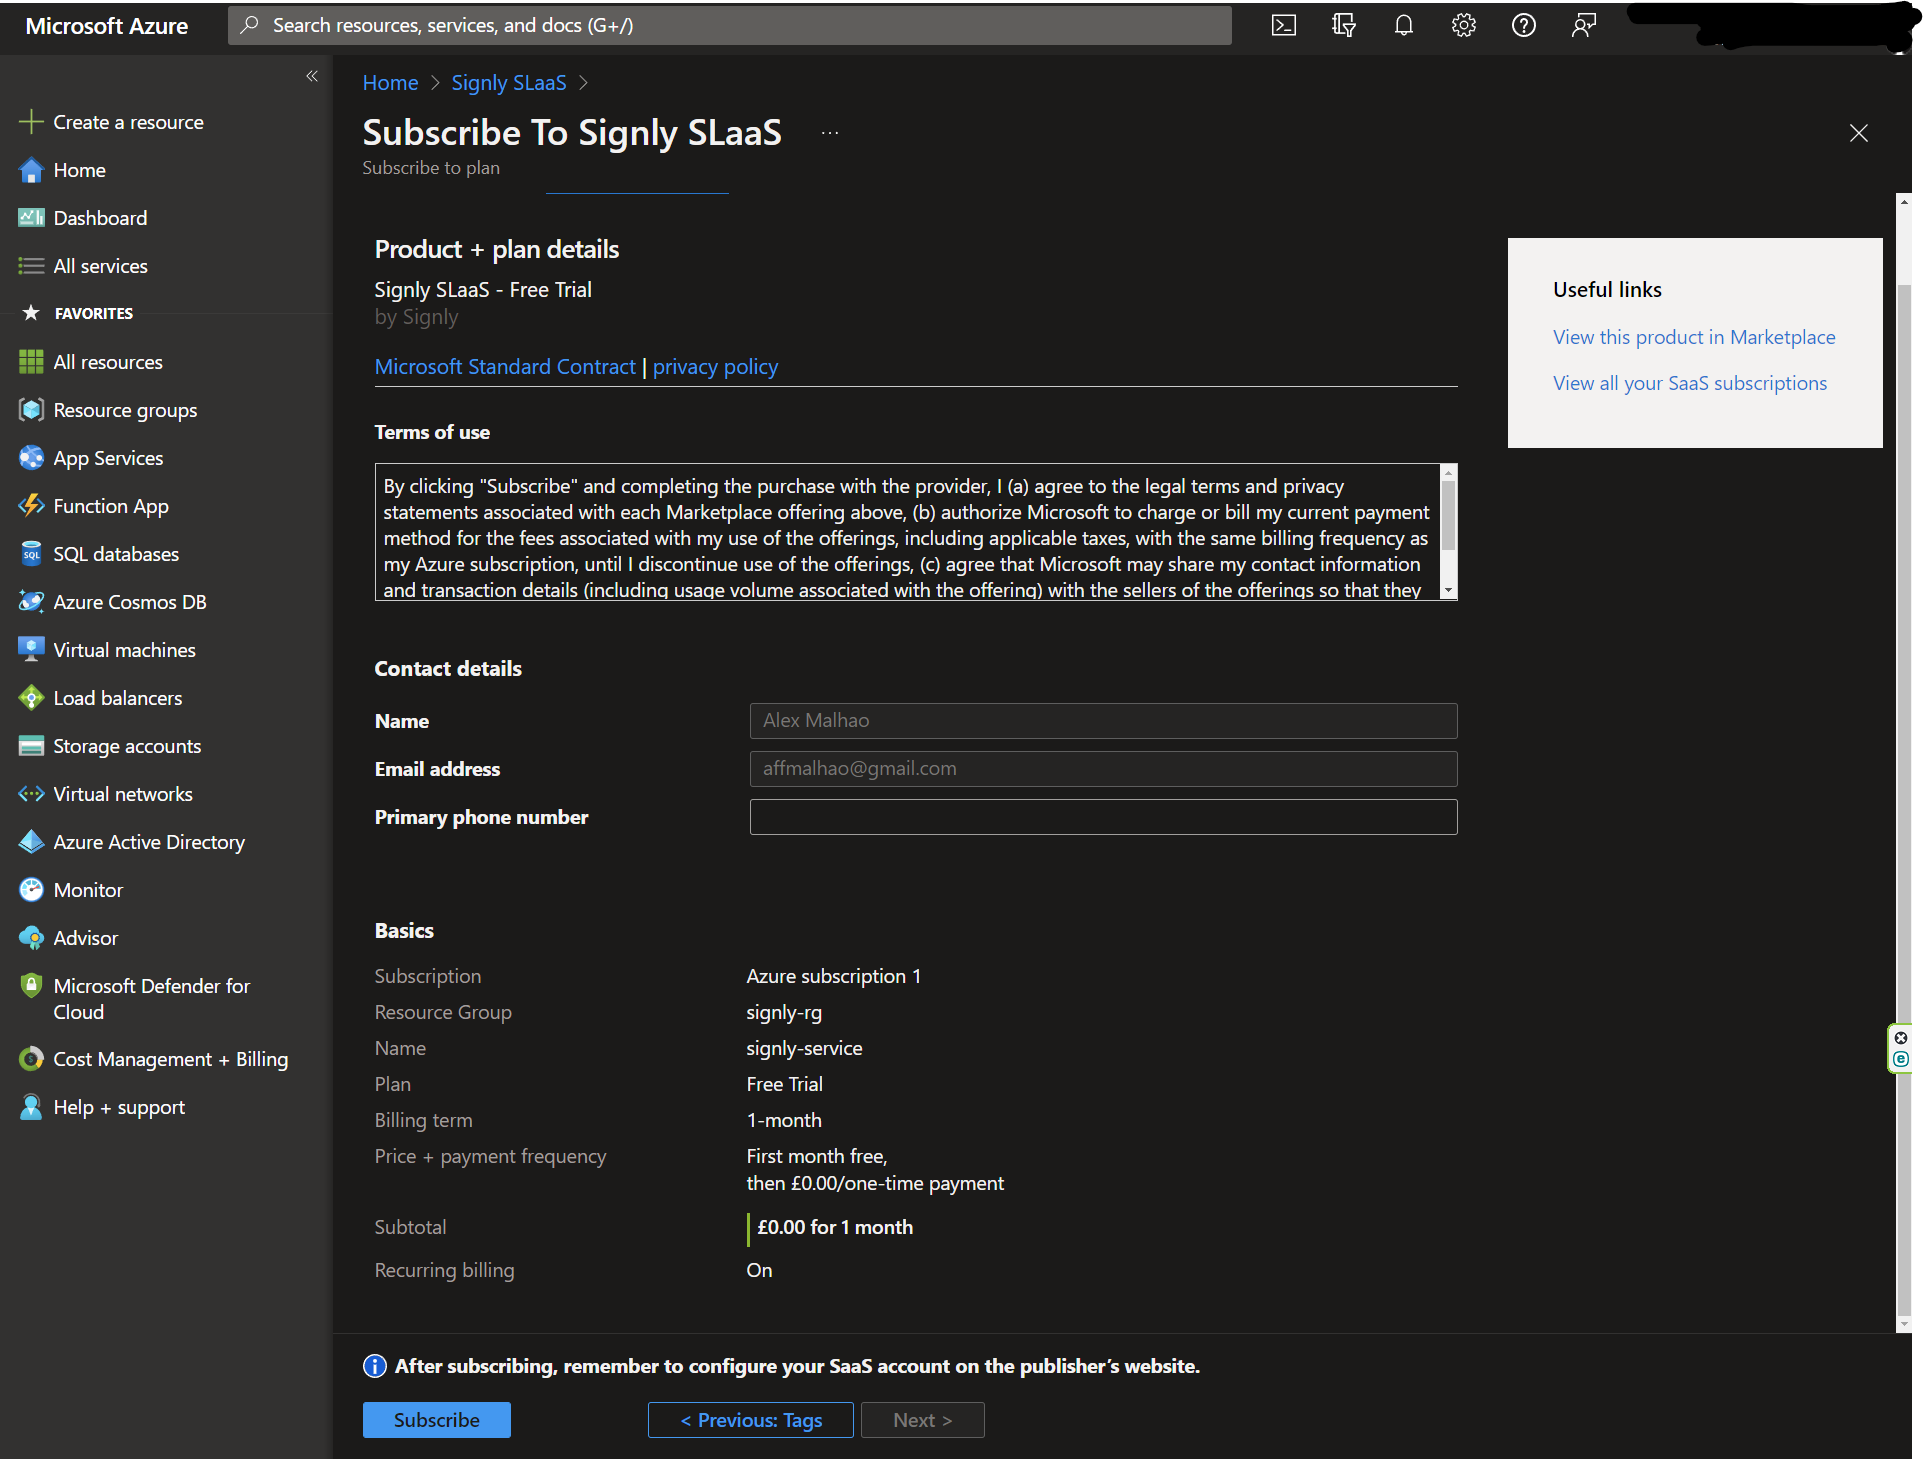
Task: Click the Storage accounts icon
Action: click(x=31, y=746)
